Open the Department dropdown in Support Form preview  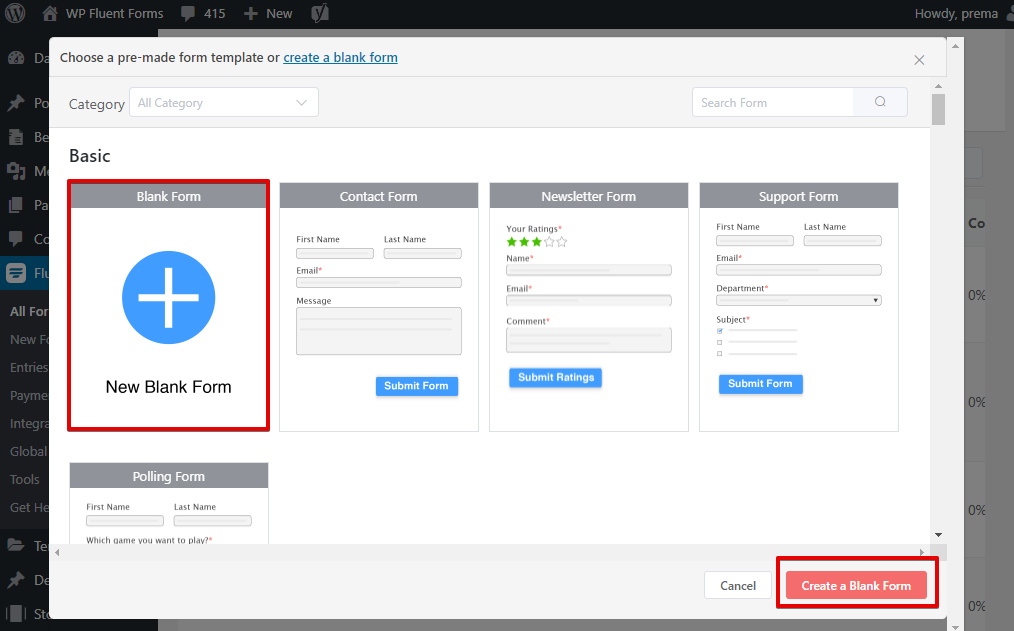pyautogui.click(x=799, y=300)
